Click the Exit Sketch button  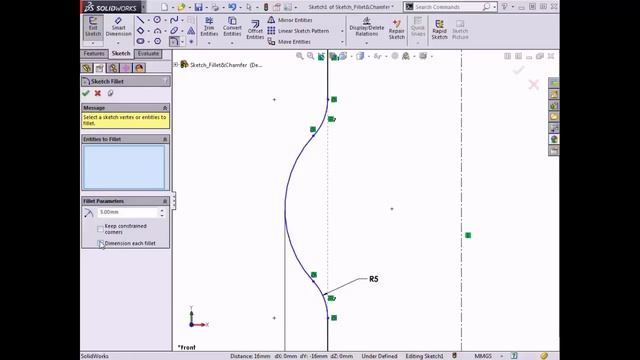[x=93, y=27]
